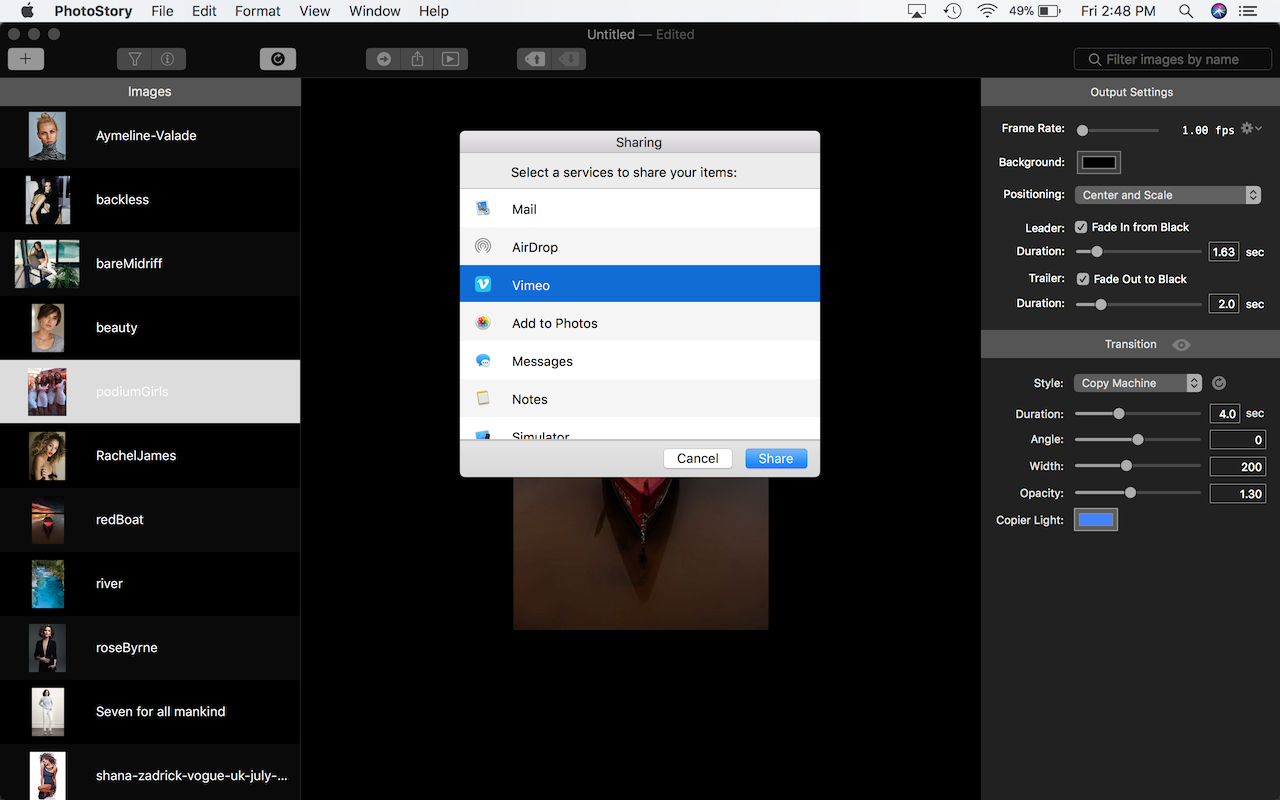This screenshot has width=1280, height=800.
Task: Open the Positioning Center and Scale dropdown
Action: click(x=1167, y=195)
